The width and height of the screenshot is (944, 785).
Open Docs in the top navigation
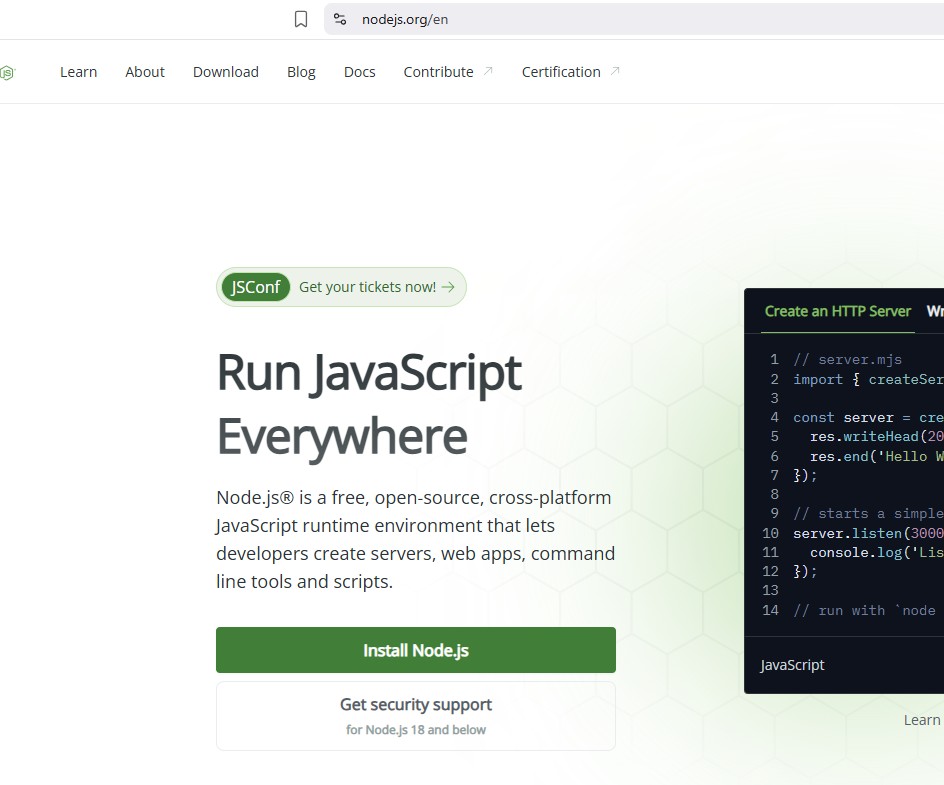click(359, 72)
